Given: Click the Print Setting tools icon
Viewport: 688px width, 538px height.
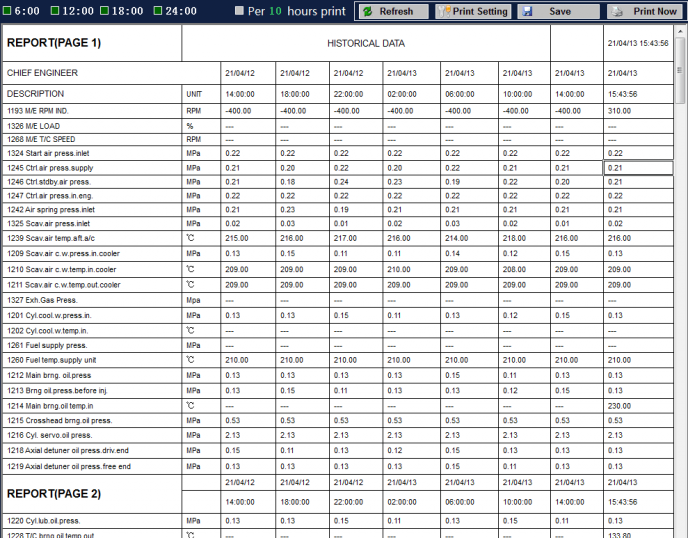Looking at the screenshot, I should point(444,11).
